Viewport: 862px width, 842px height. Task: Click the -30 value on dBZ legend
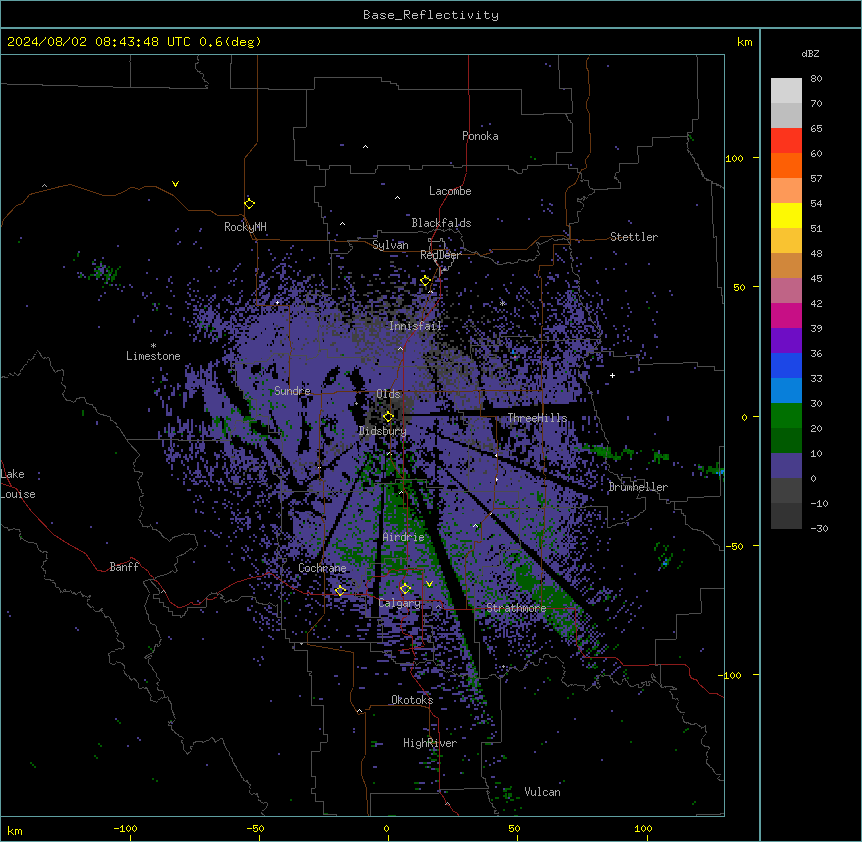click(x=819, y=528)
